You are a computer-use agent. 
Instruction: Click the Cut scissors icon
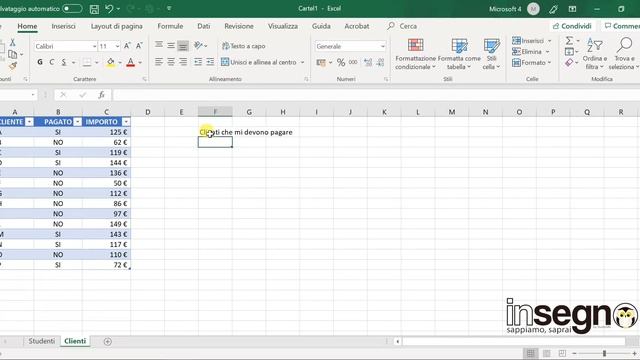(13, 42)
